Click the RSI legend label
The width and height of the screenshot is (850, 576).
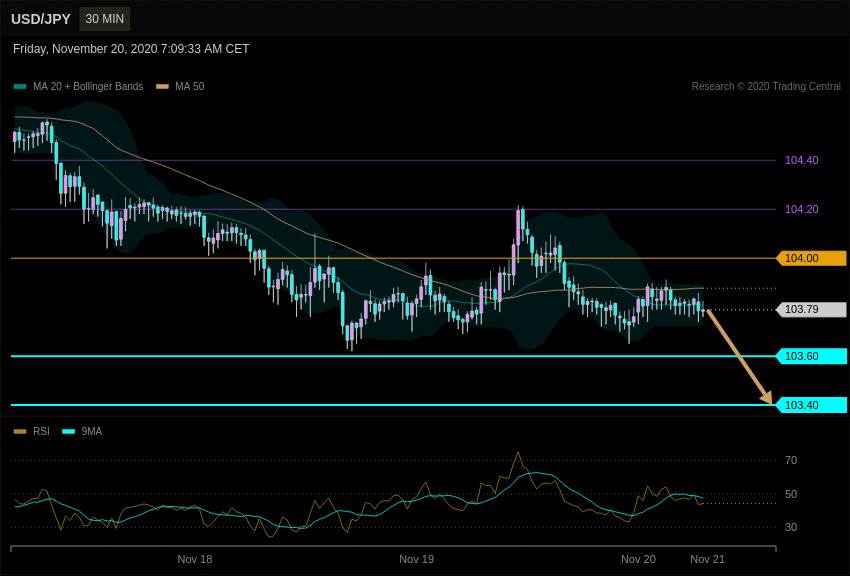tap(41, 431)
